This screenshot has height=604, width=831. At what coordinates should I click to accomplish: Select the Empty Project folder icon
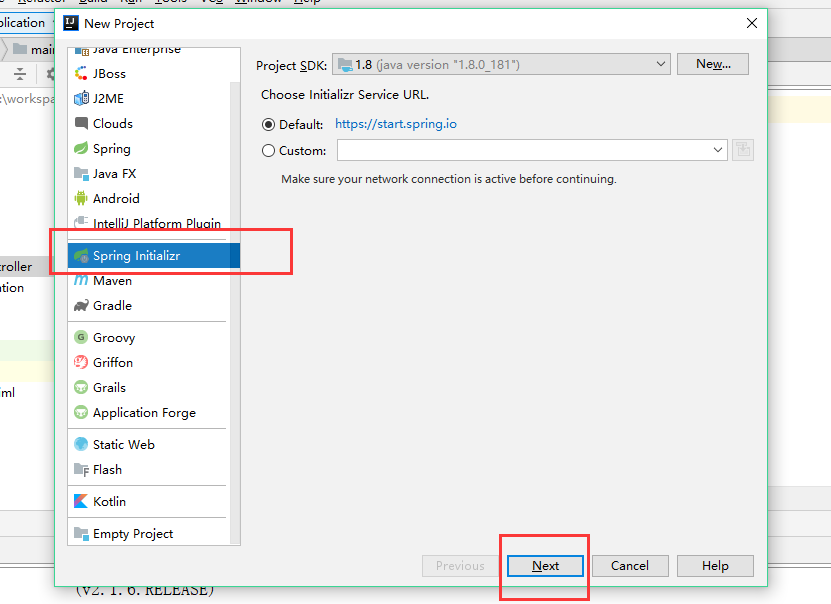[81, 533]
